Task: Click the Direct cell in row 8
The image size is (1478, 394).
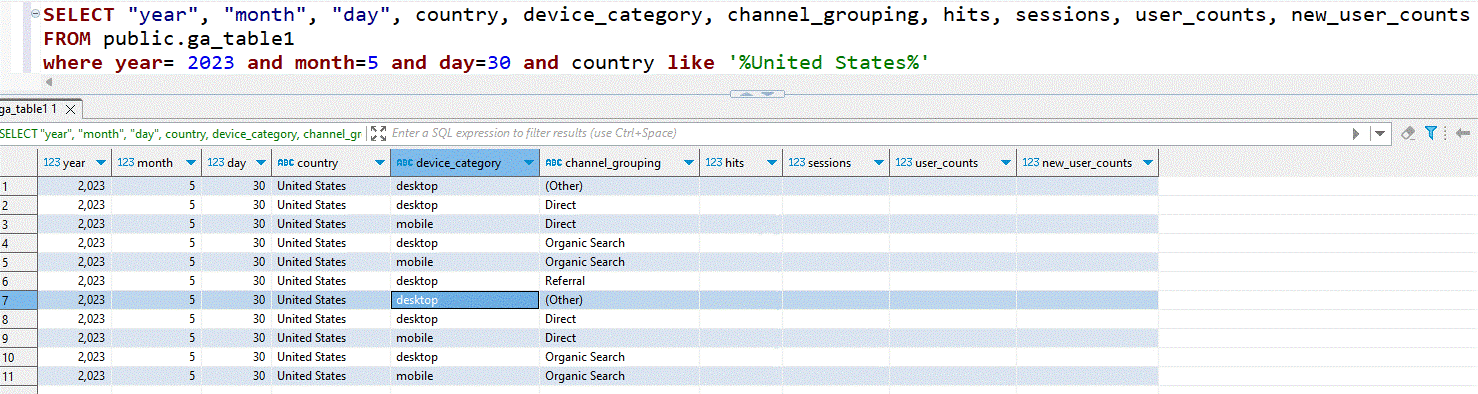Action: (620, 319)
